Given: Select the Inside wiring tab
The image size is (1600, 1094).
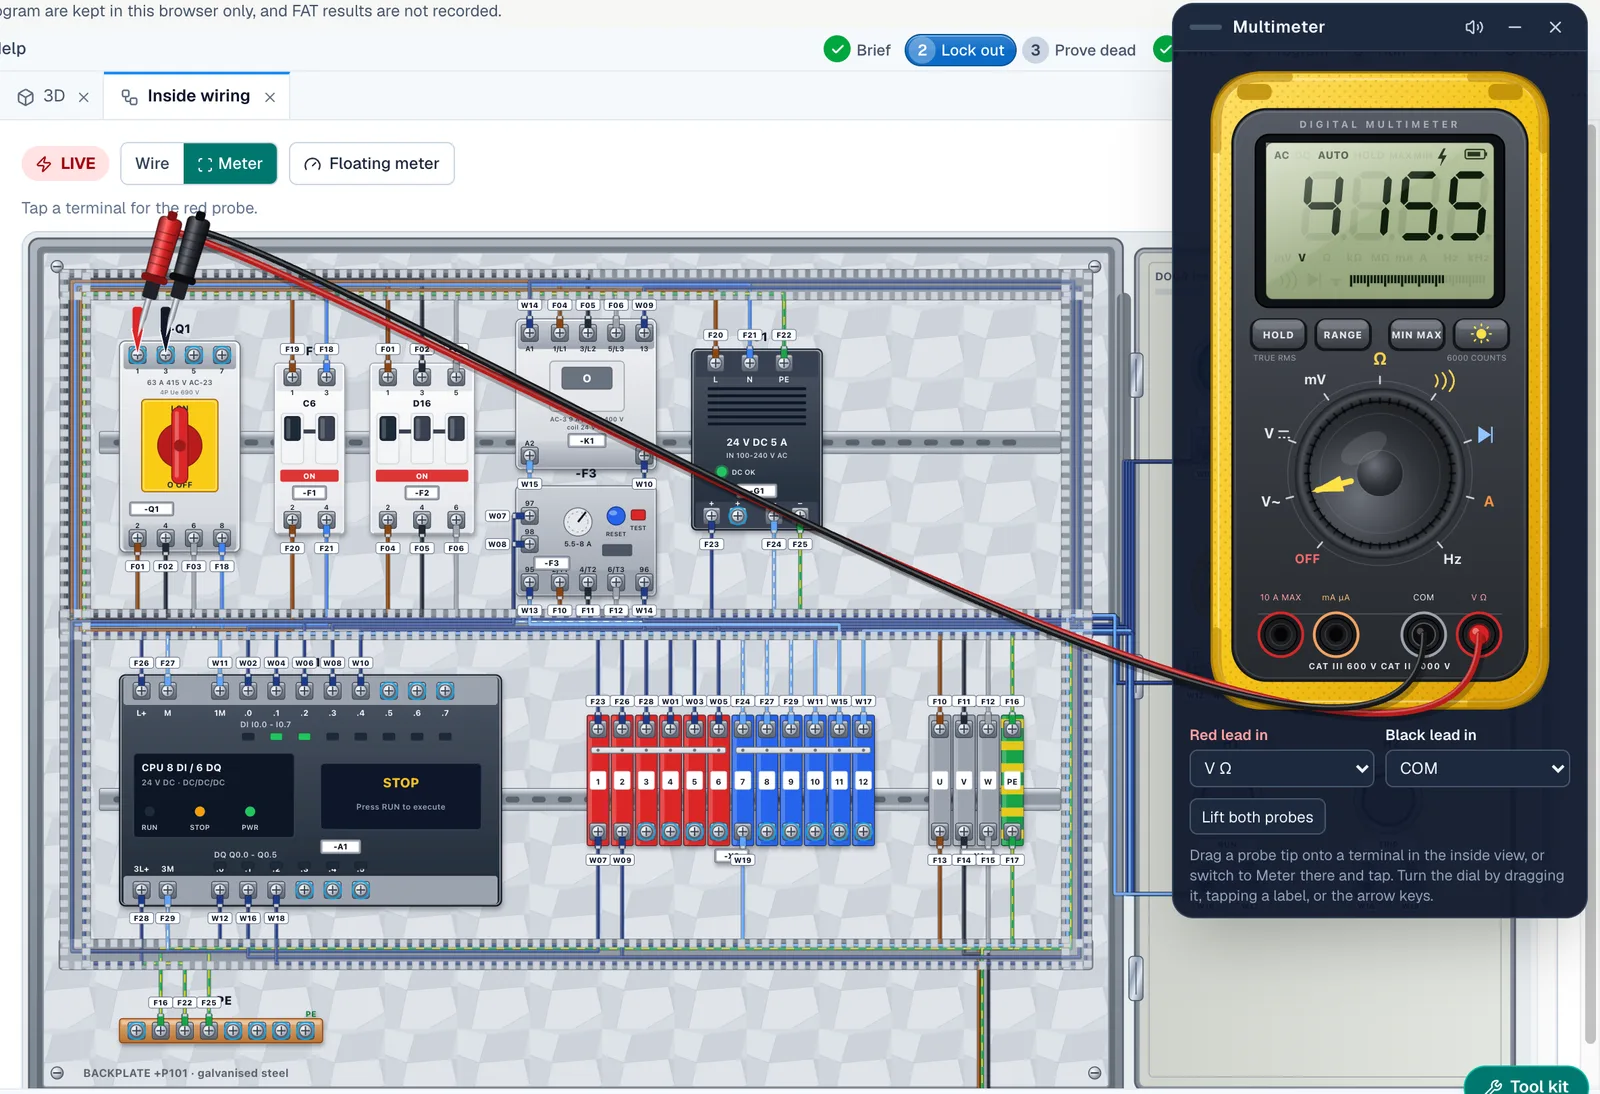Looking at the screenshot, I should (x=186, y=96).
